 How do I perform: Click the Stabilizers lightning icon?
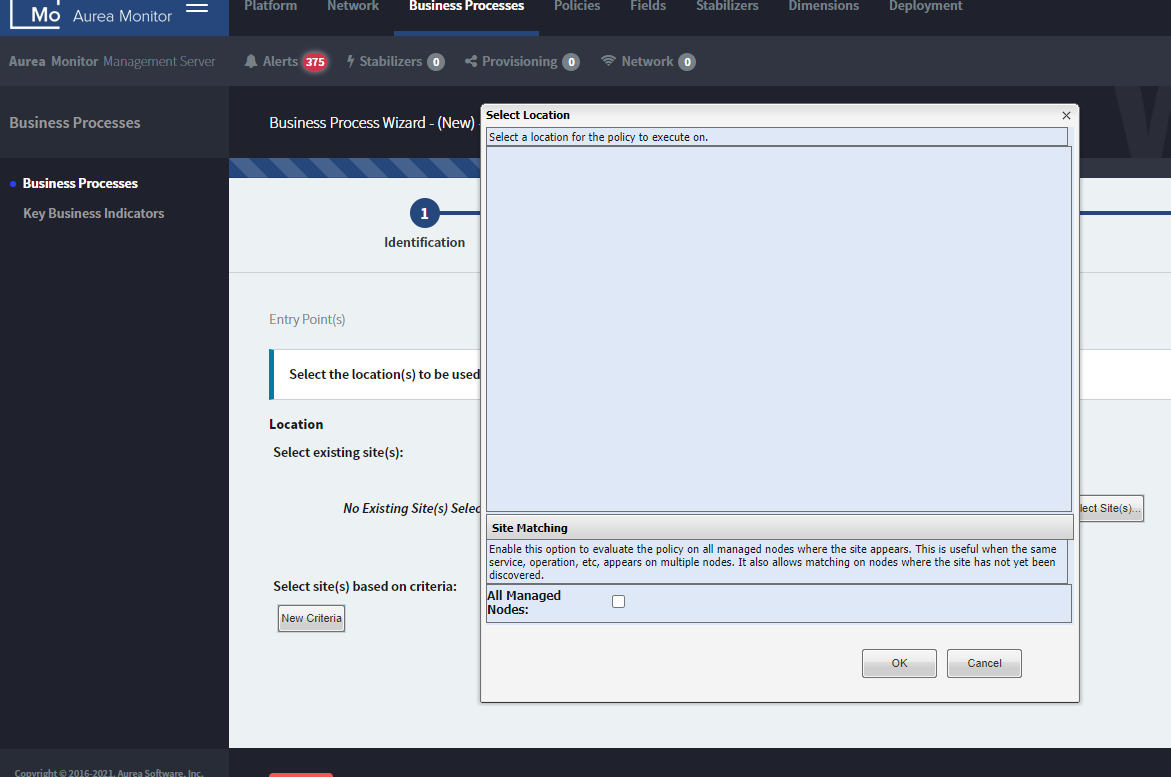click(350, 61)
